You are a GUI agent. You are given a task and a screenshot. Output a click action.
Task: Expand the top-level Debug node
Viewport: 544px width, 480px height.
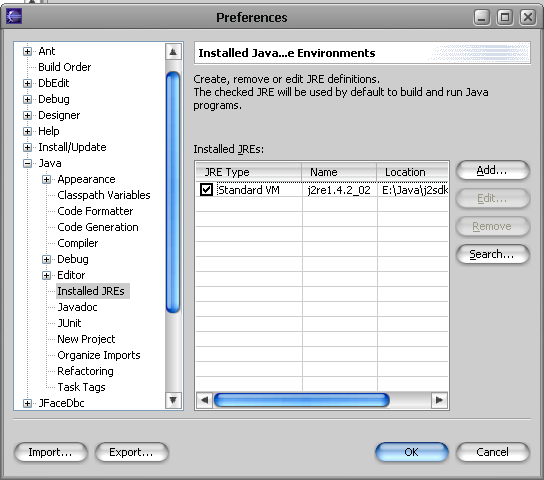[27, 99]
